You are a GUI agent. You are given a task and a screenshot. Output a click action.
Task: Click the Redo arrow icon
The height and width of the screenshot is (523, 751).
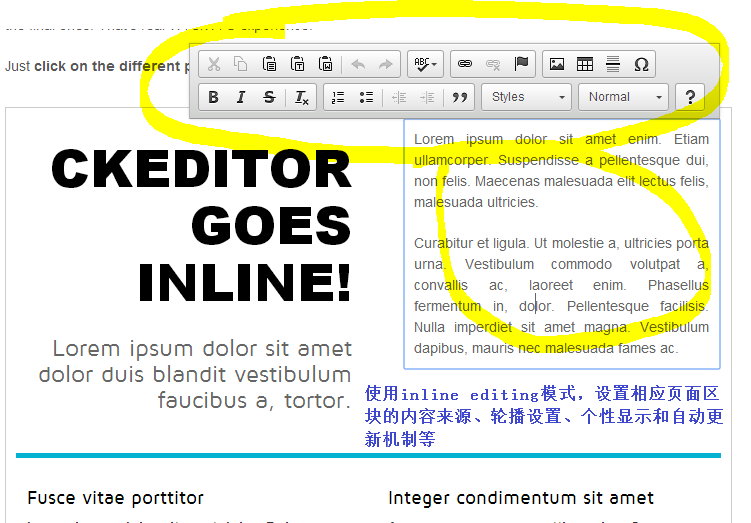click(x=386, y=64)
